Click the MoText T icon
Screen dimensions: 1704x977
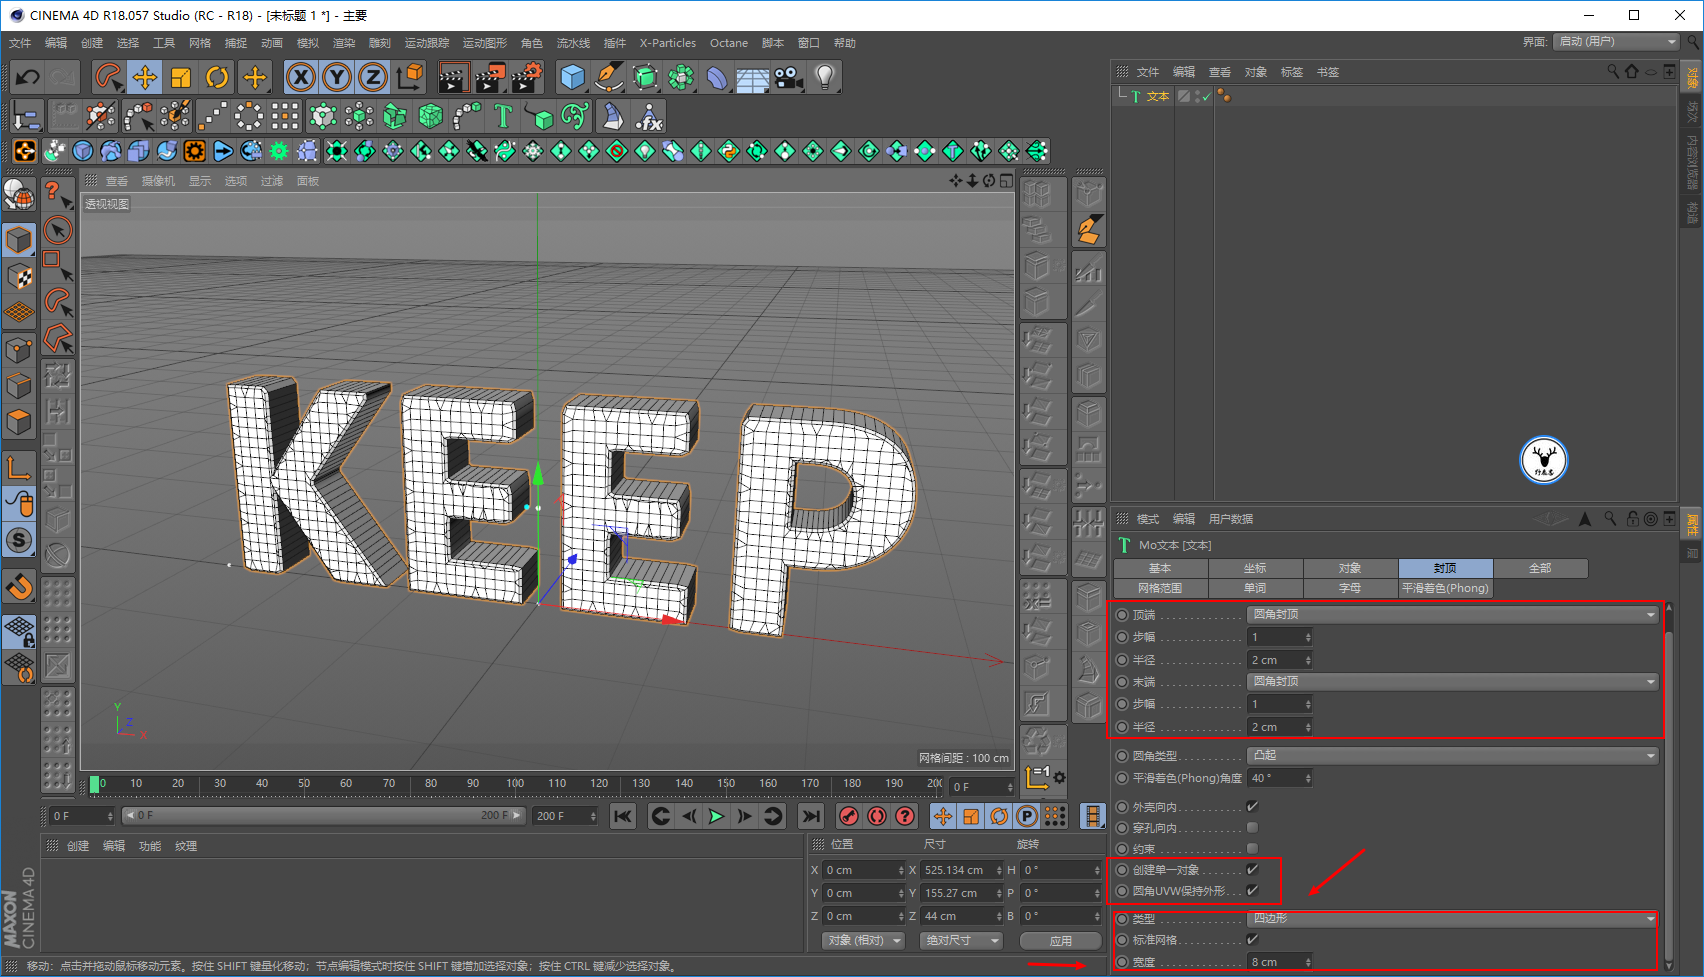[x=503, y=117]
